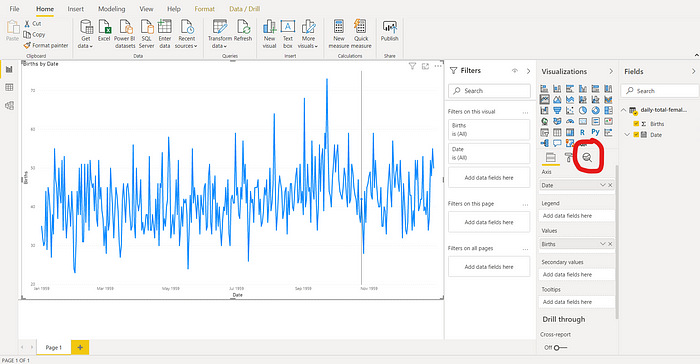Open the Analytics pane magnifier tab

pos(587,157)
